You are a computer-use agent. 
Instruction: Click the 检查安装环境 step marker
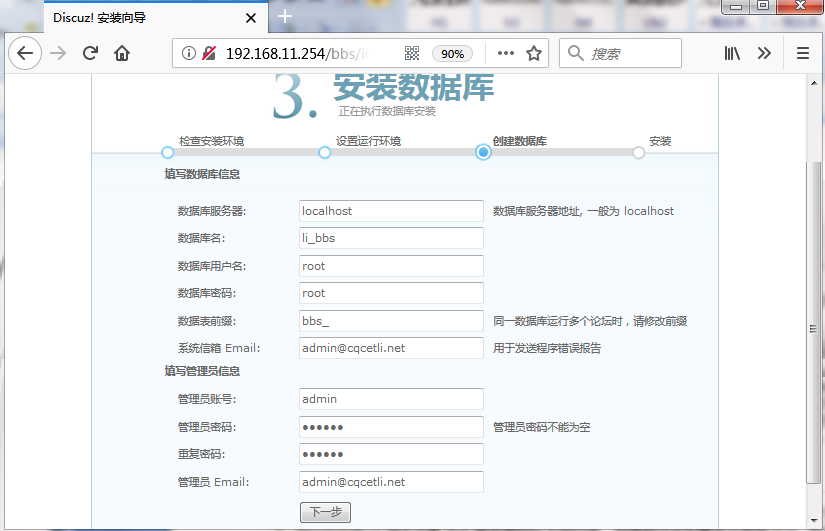pos(167,153)
